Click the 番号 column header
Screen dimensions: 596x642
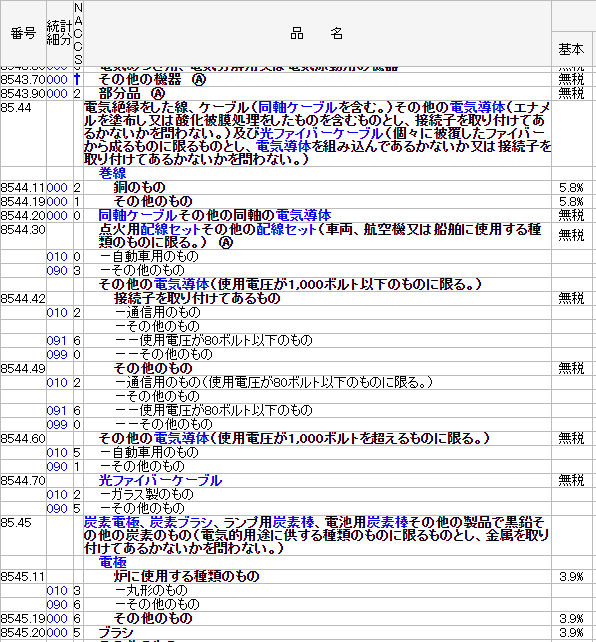click(23, 33)
